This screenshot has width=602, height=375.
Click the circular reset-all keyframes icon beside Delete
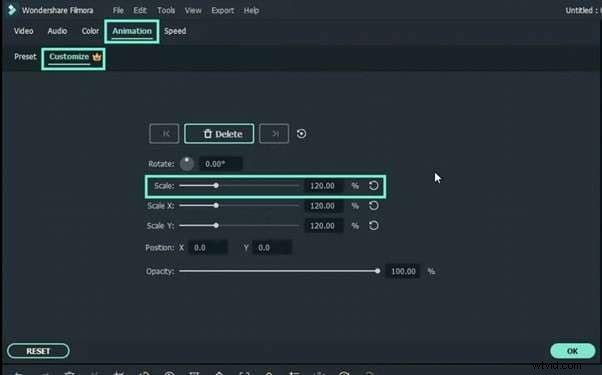tap(301, 134)
